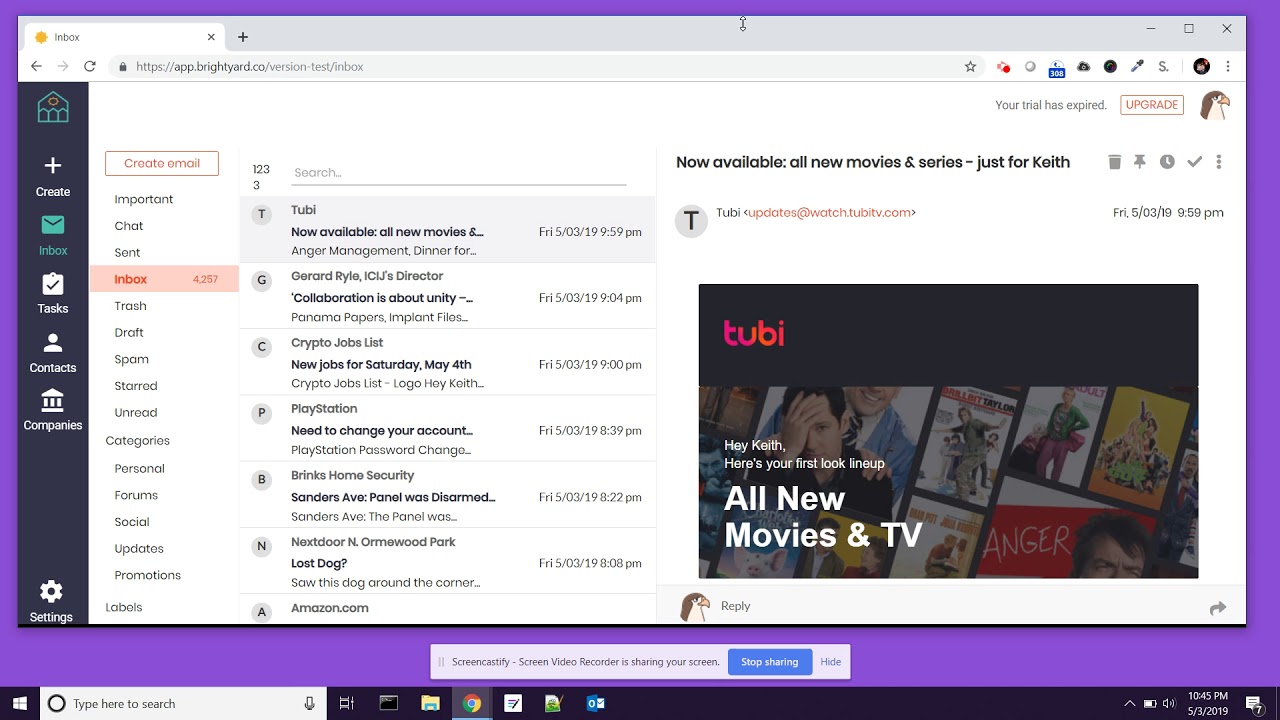
Task: Open the Starred folder
Action: [x=136, y=386]
